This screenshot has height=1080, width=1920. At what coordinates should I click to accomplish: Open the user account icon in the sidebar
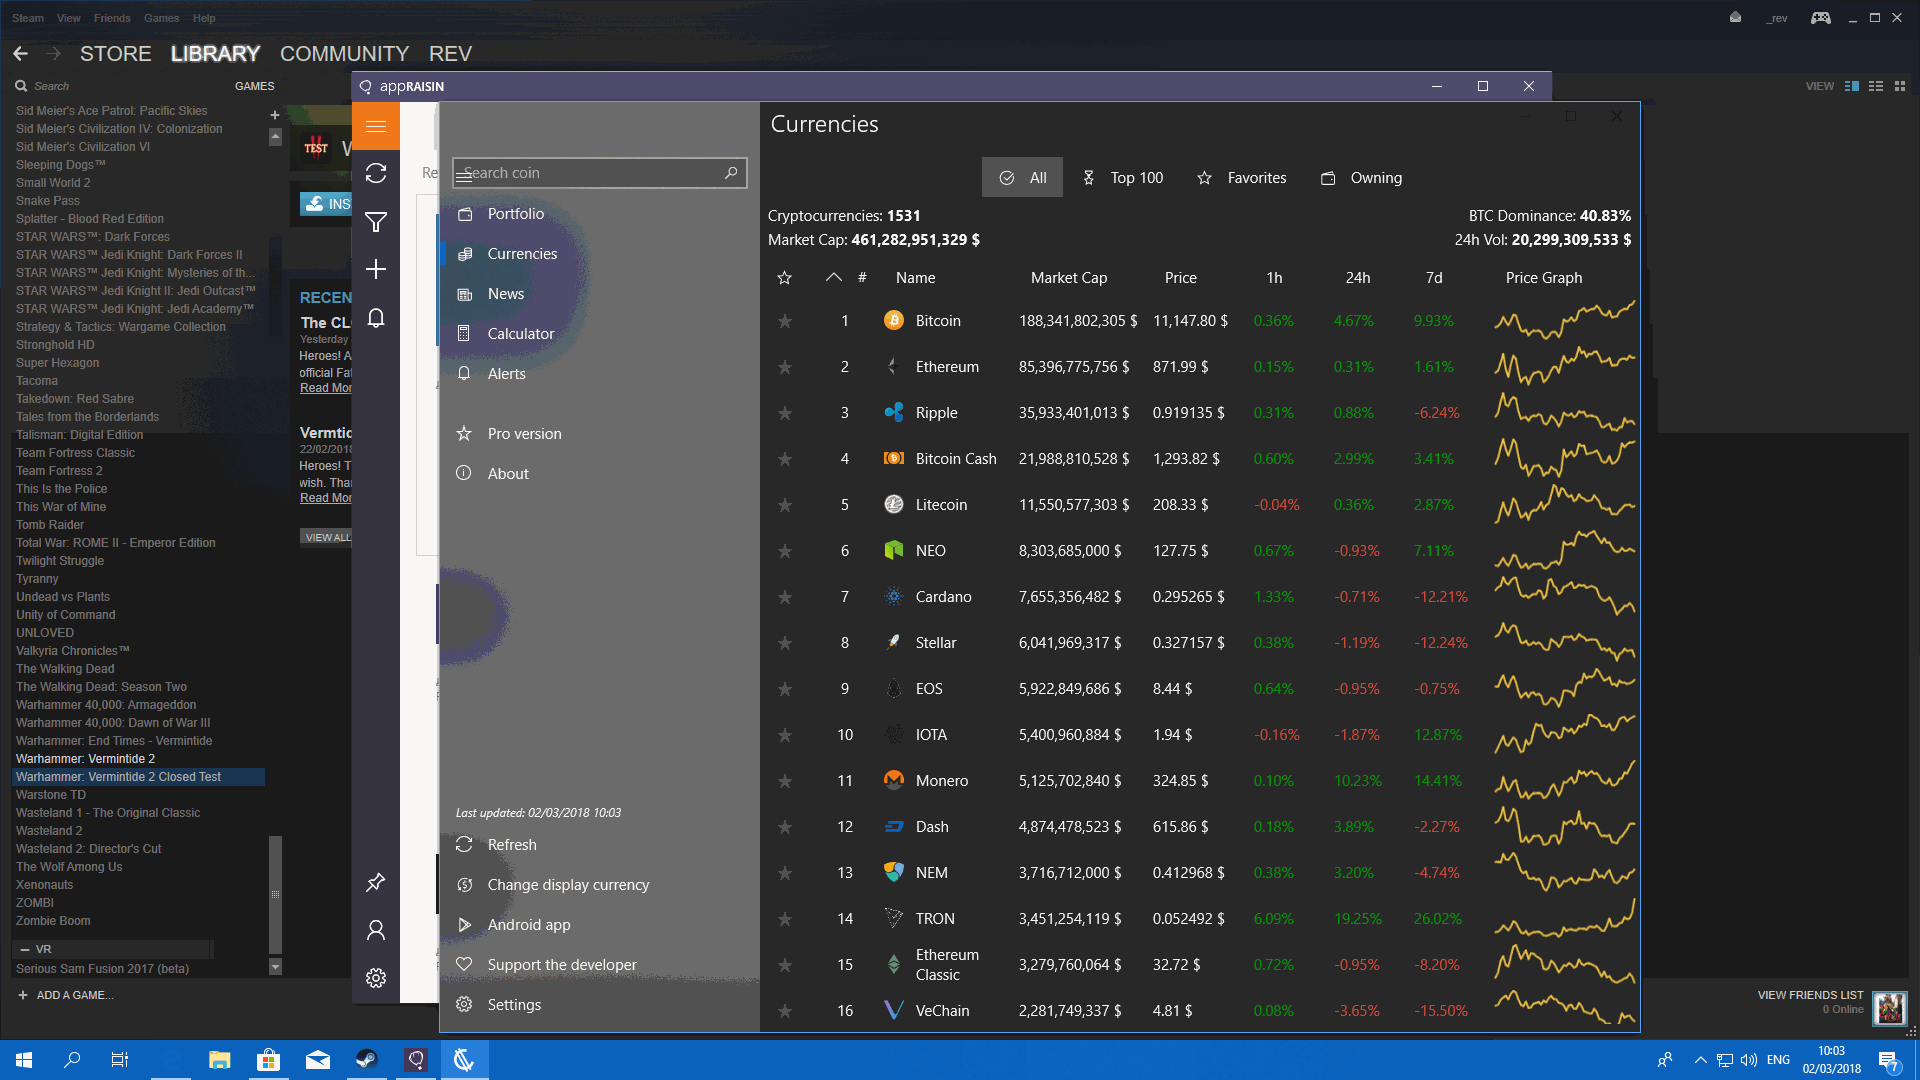(376, 930)
